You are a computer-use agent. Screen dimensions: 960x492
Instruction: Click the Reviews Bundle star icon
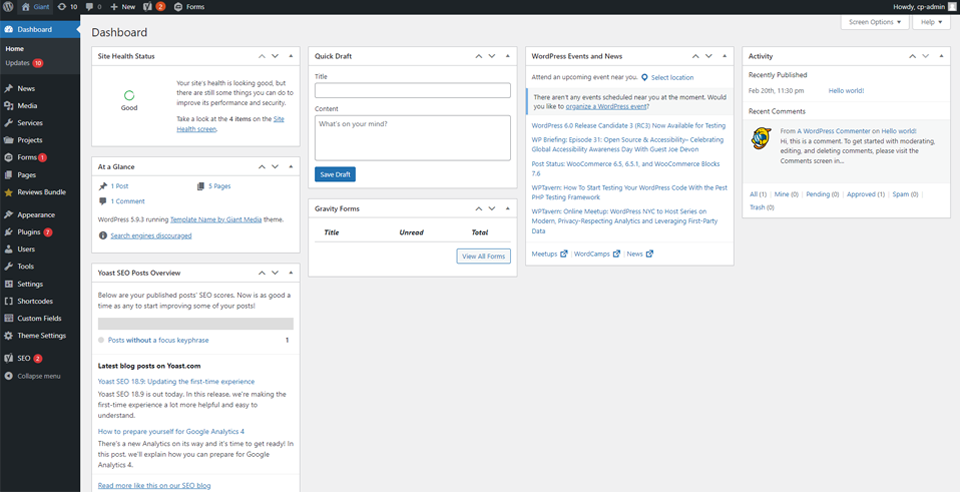(9, 192)
